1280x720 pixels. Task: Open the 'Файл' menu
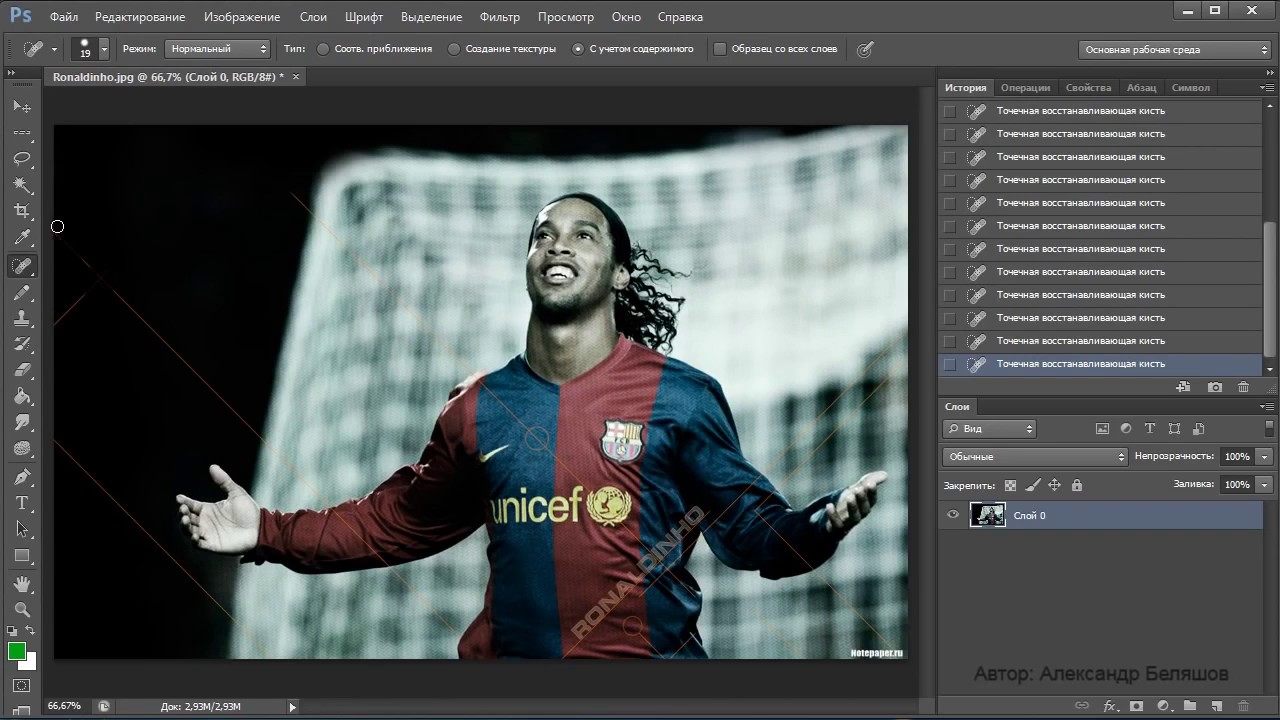63,17
